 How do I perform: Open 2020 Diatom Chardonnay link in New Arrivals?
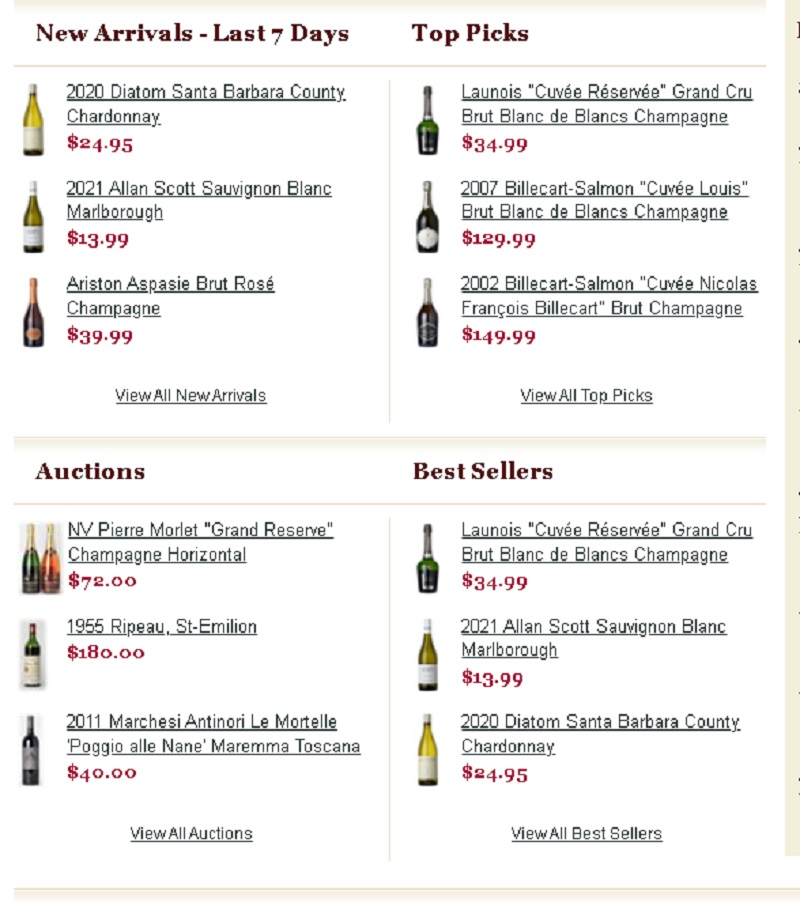click(206, 104)
